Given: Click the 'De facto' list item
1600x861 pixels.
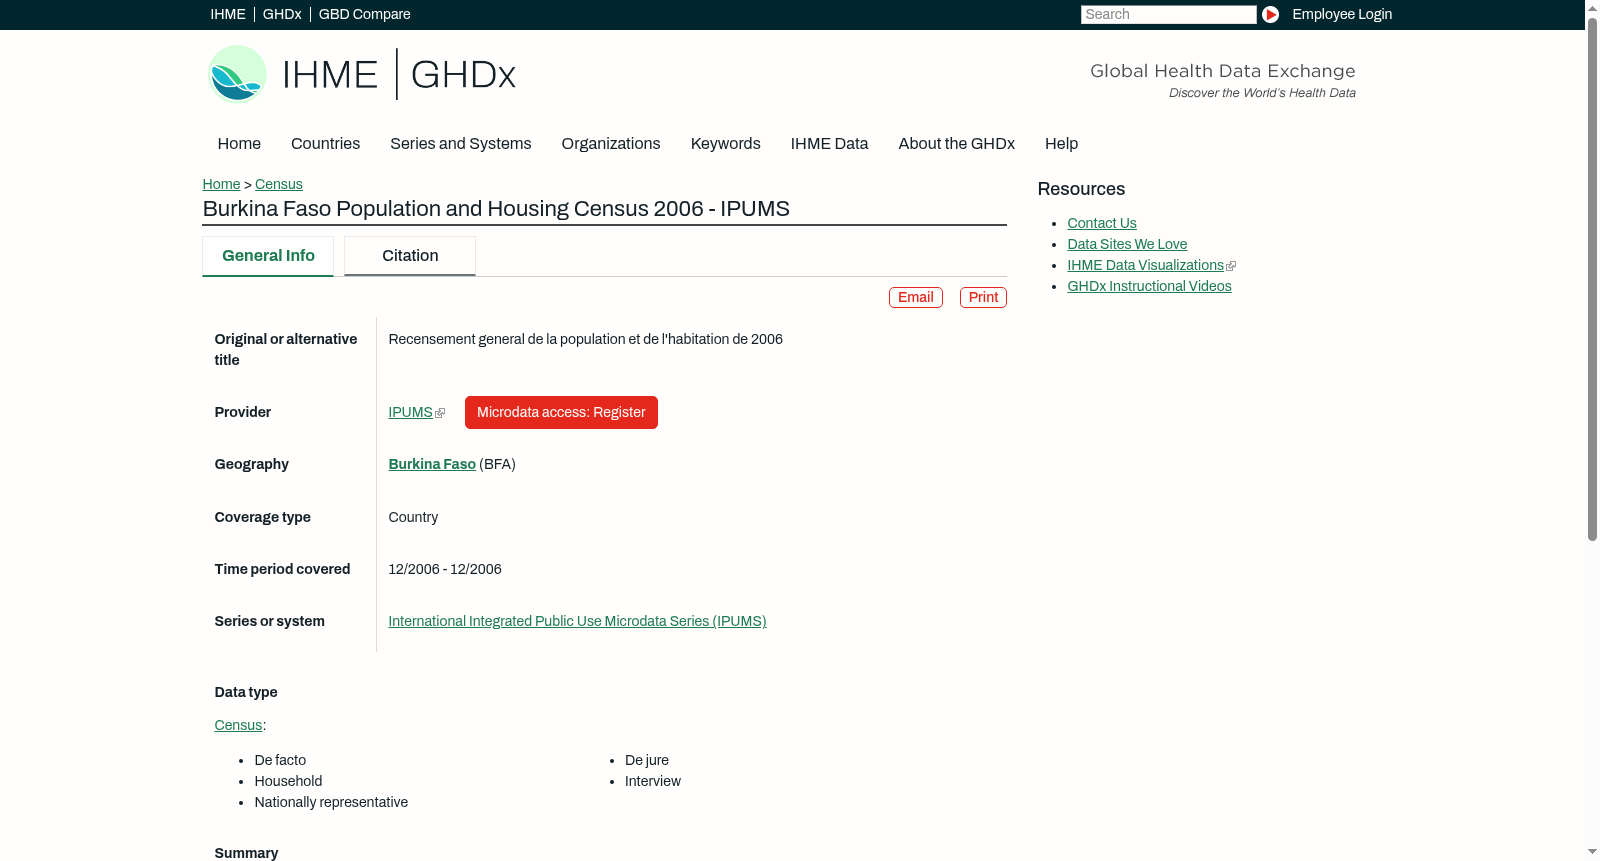Looking at the screenshot, I should coord(280,760).
